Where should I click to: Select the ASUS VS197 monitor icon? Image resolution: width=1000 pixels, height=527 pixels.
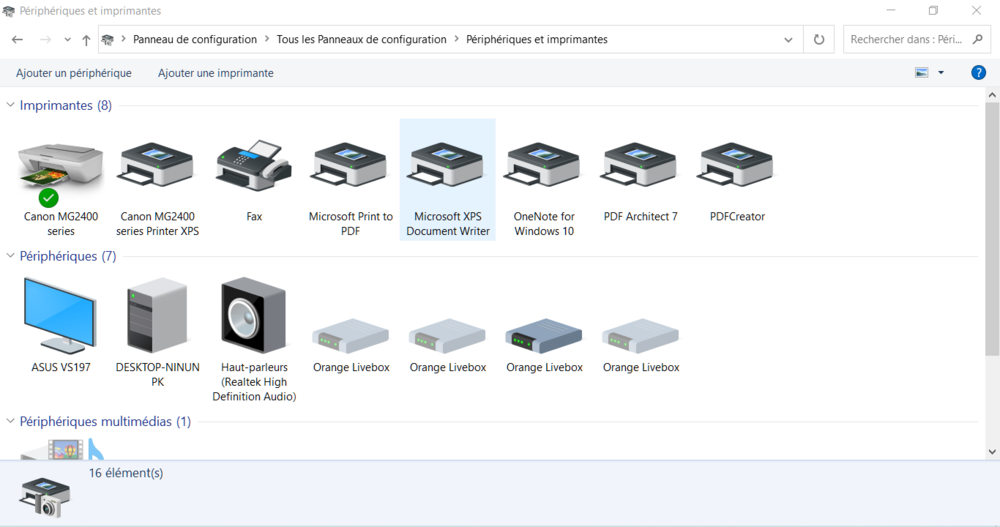[60, 317]
